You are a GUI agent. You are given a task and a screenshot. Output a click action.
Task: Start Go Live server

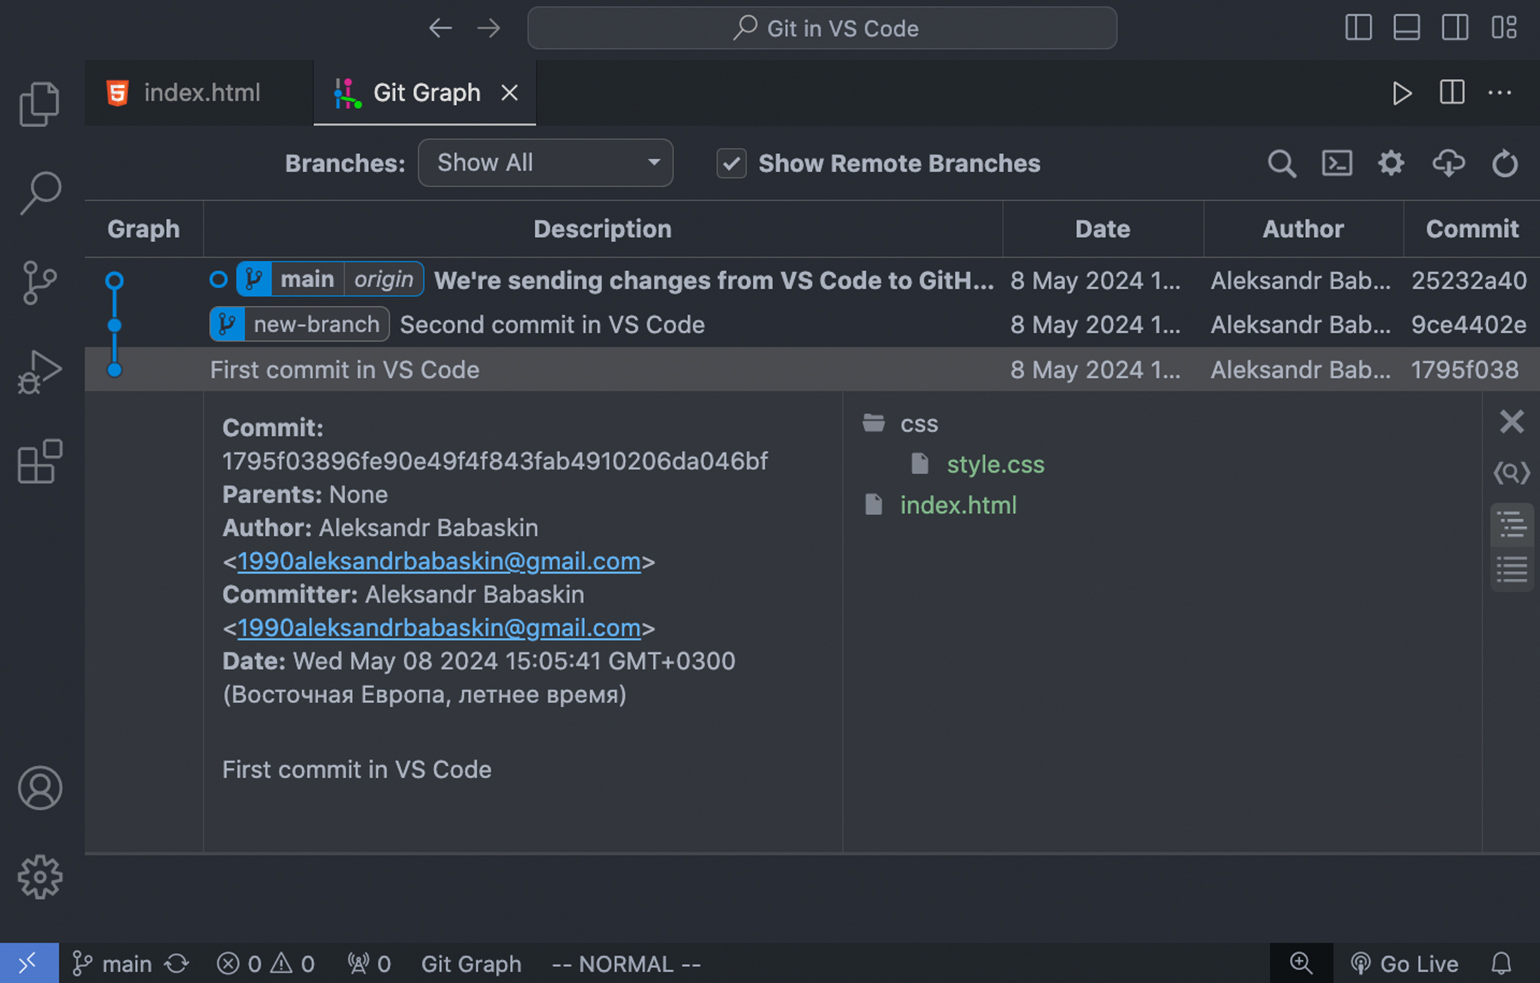(1404, 964)
